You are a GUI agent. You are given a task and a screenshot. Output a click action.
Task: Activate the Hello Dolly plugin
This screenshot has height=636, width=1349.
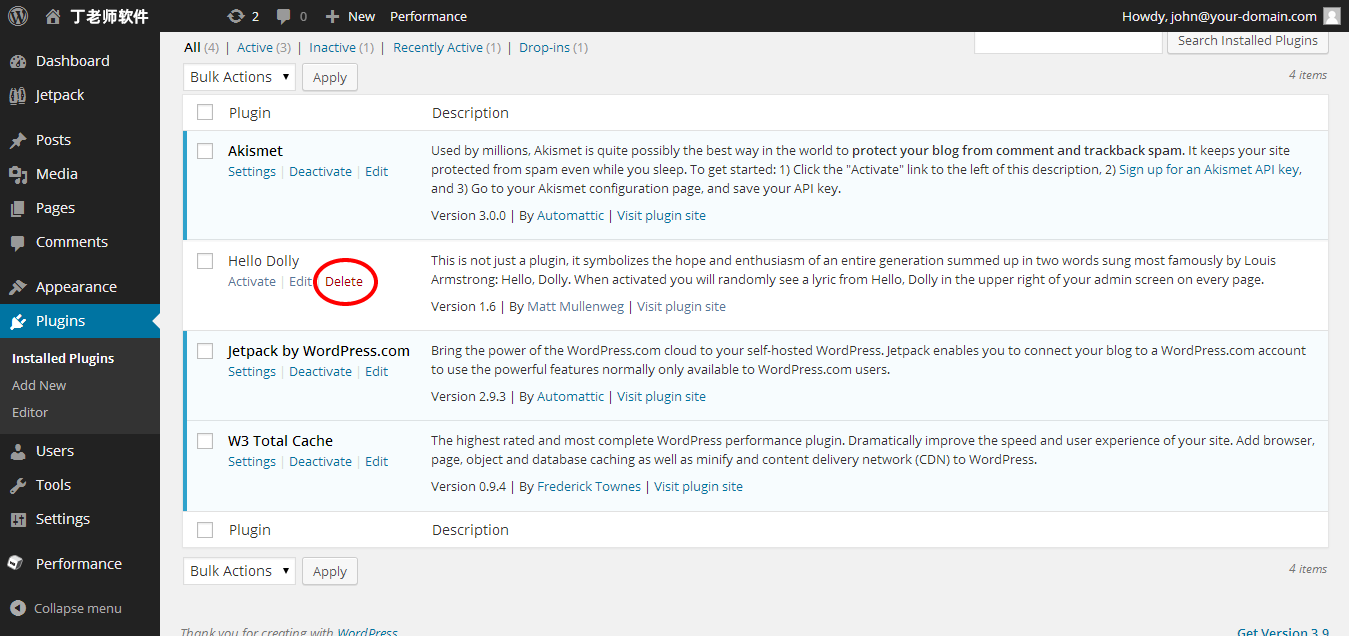[x=252, y=281]
